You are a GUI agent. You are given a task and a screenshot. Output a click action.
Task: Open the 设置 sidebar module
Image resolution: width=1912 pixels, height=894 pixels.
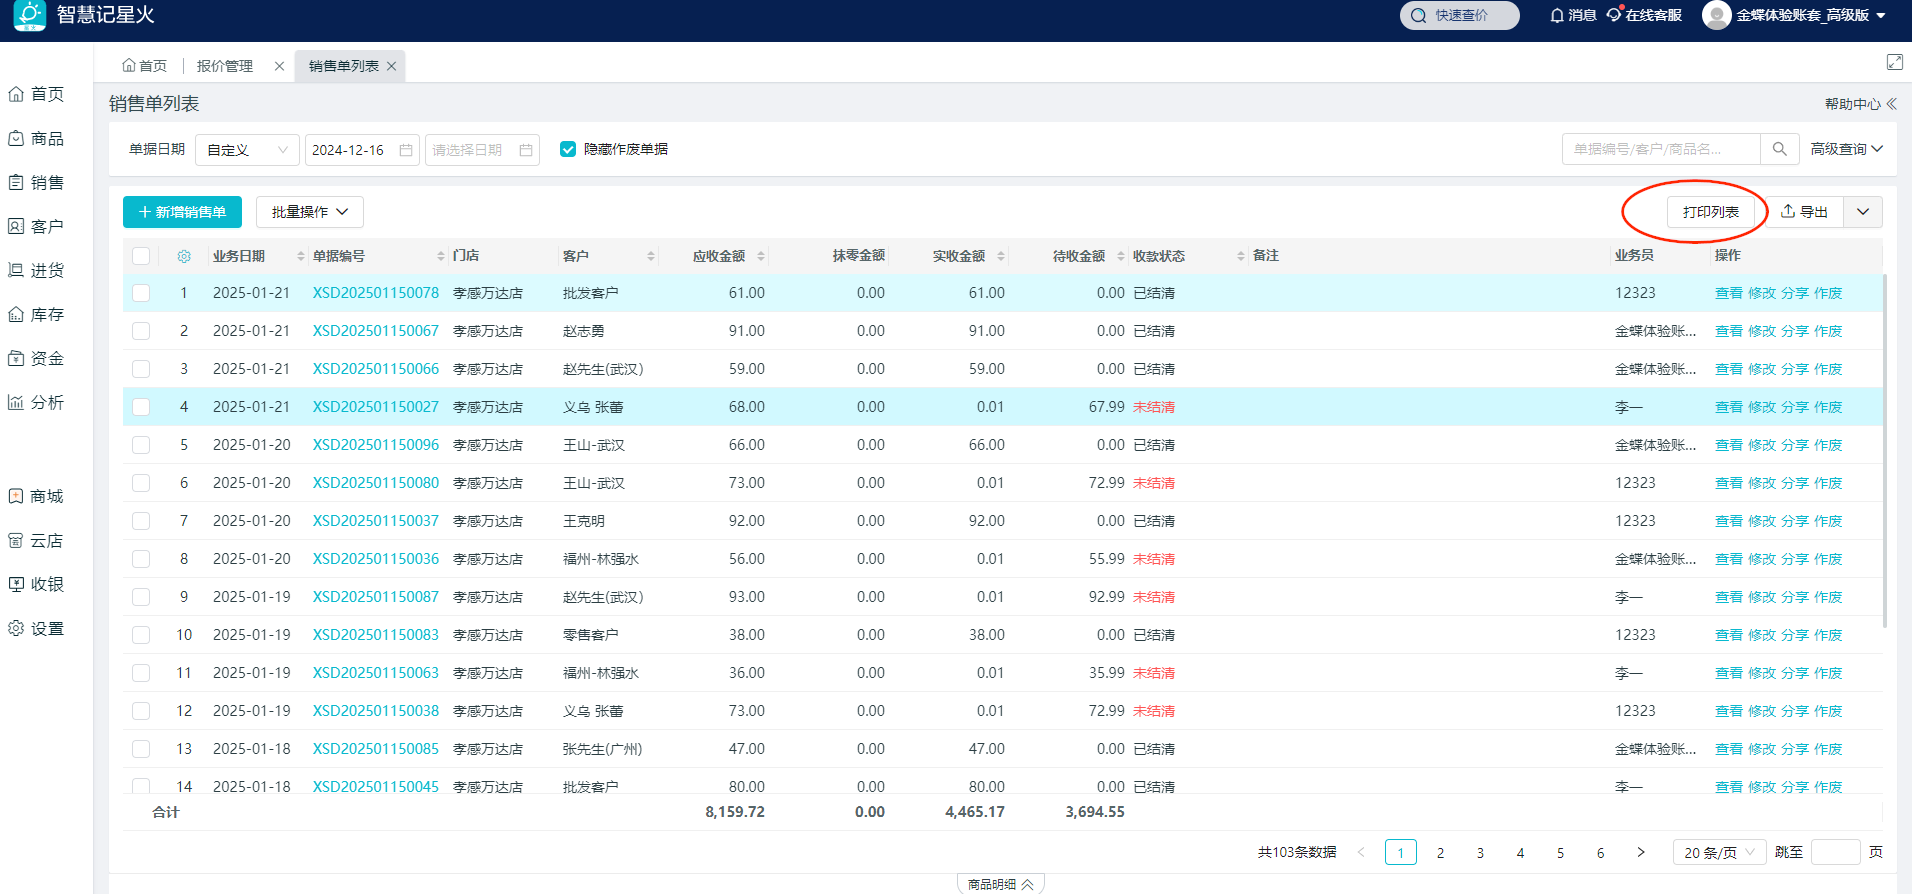pos(37,628)
